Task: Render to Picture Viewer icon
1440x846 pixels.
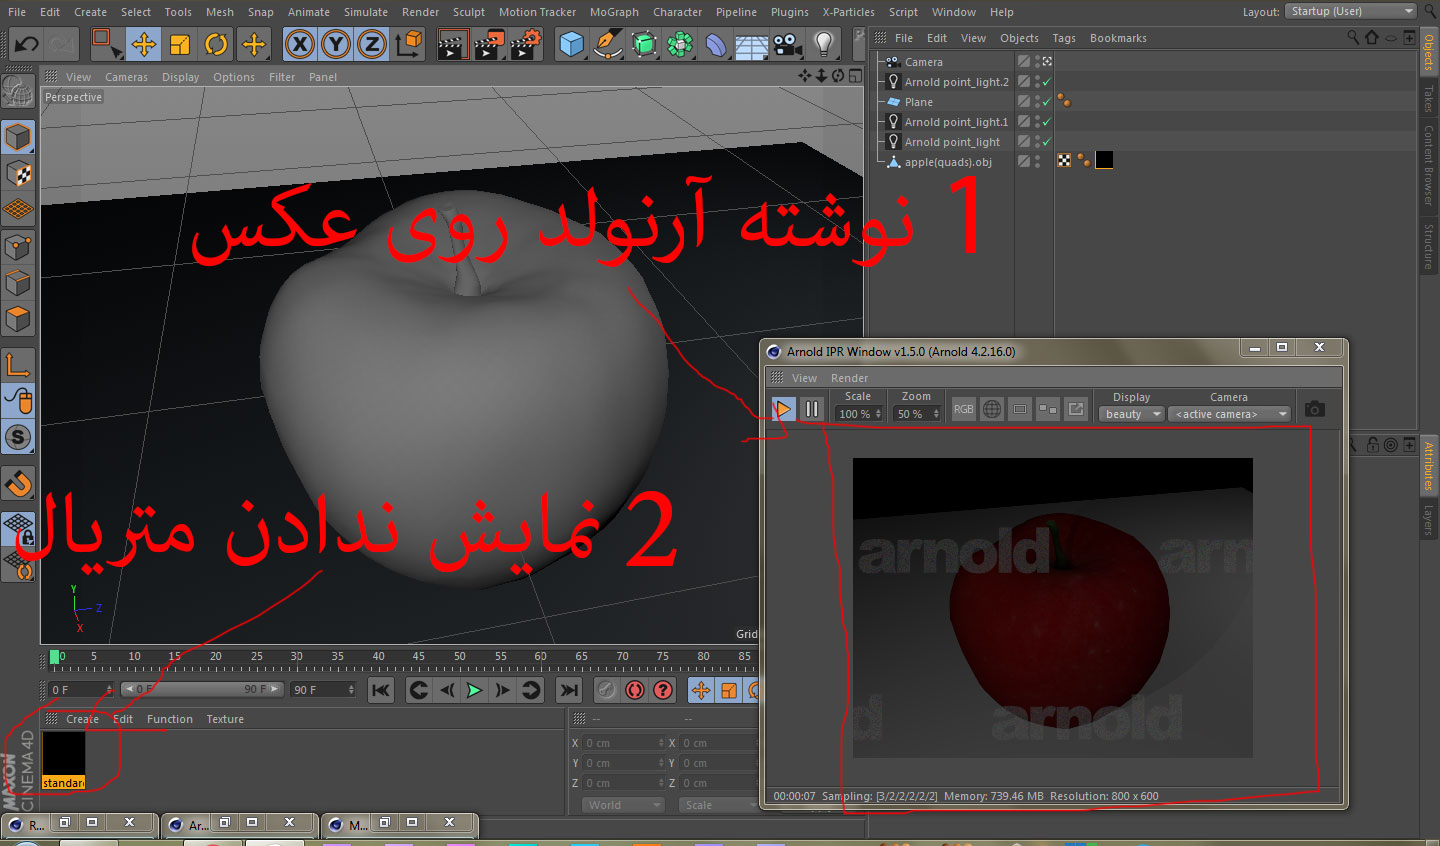Action: click(x=489, y=44)
